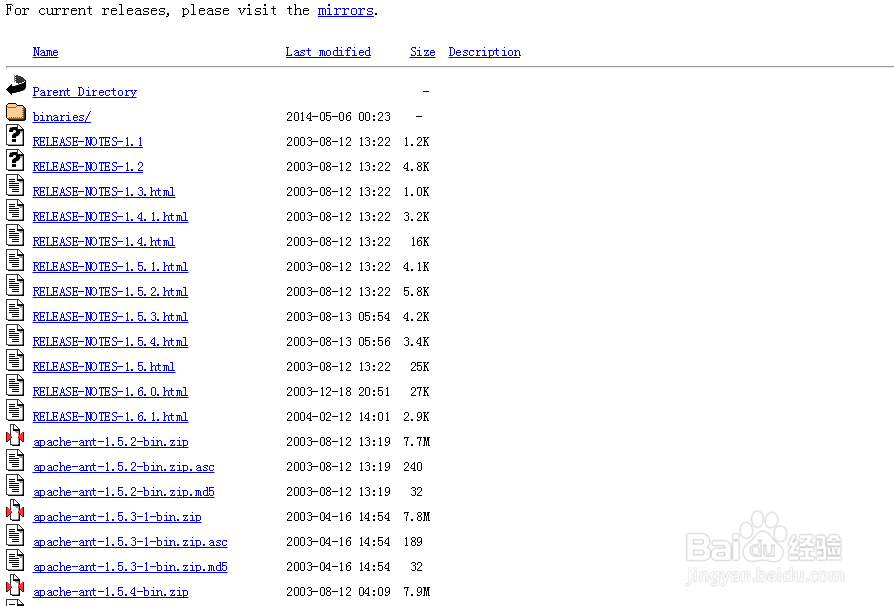This screenshot has height=606, width=894.
Task: Open RELEASE-NOTES-1.6.0.html link
Action: click(110, 393)
